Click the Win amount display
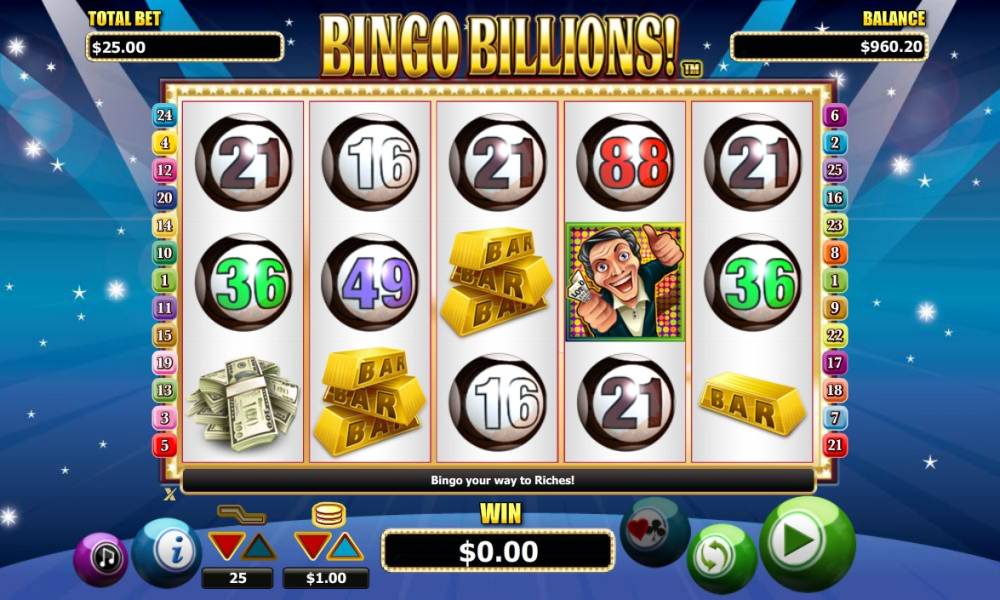The image size is (1000, 600). click(x=498, y=551)
